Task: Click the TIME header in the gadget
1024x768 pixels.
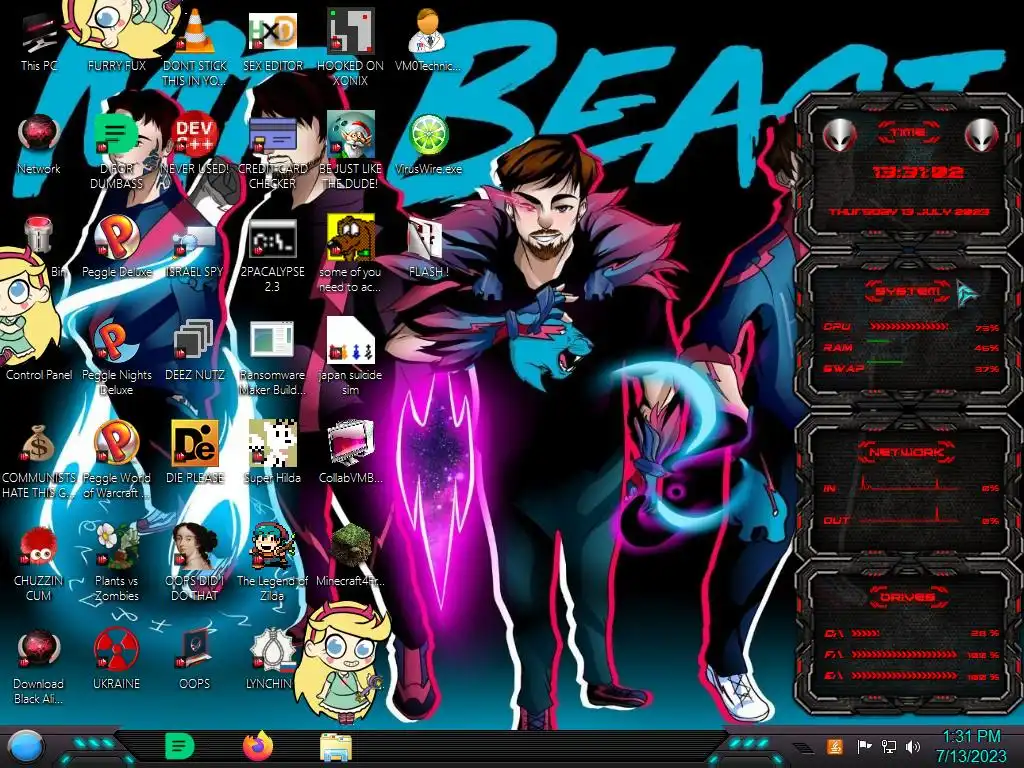Action: pyautogui.click(x=908, y=133)
